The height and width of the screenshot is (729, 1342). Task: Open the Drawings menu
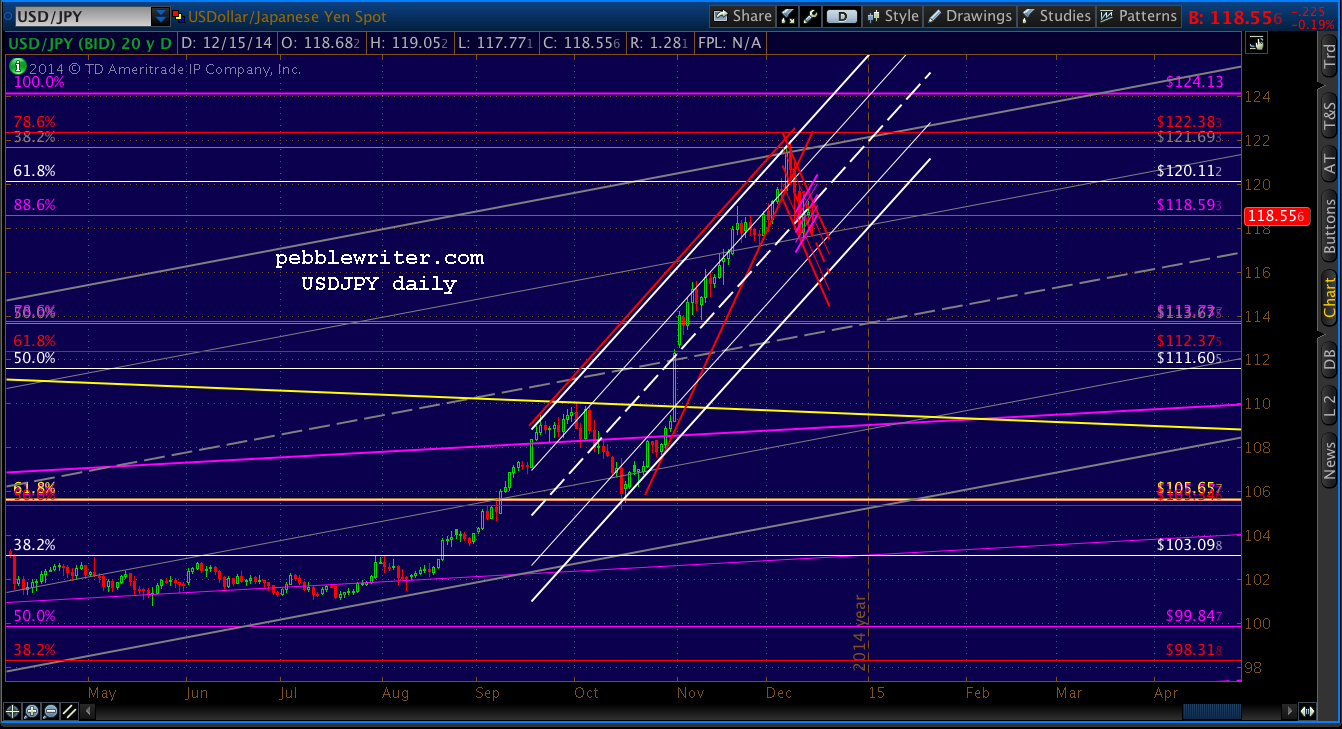pyautogui.click(x=969, y=16)
